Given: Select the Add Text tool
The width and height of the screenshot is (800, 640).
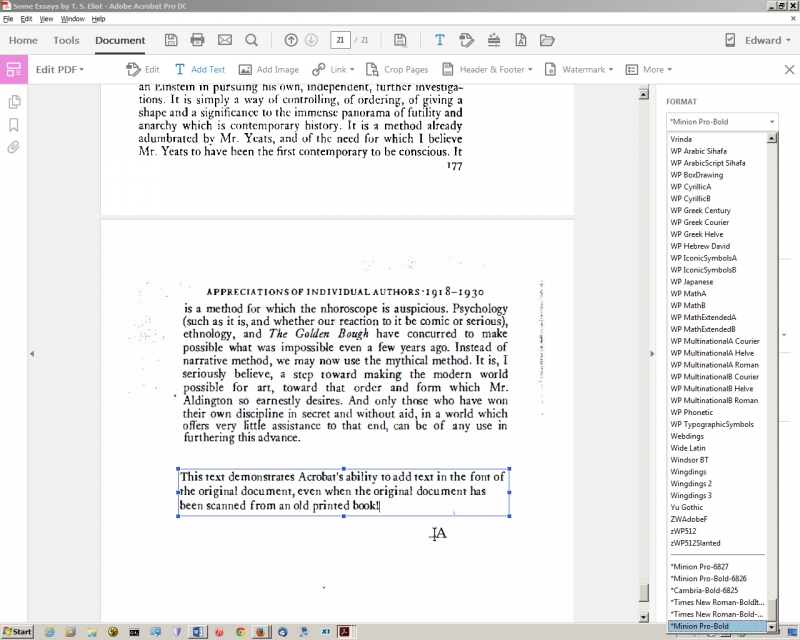Looking at the screenshot, I should coord(200,70).
